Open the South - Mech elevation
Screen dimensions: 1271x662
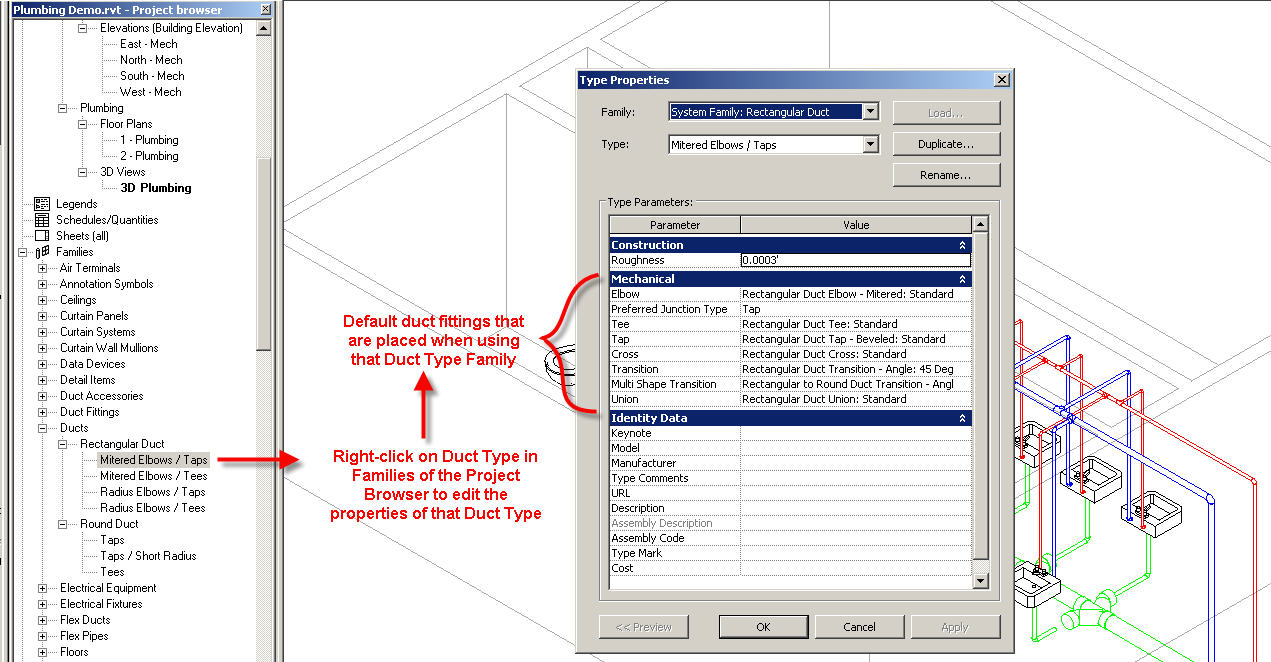tap(152, 76)
